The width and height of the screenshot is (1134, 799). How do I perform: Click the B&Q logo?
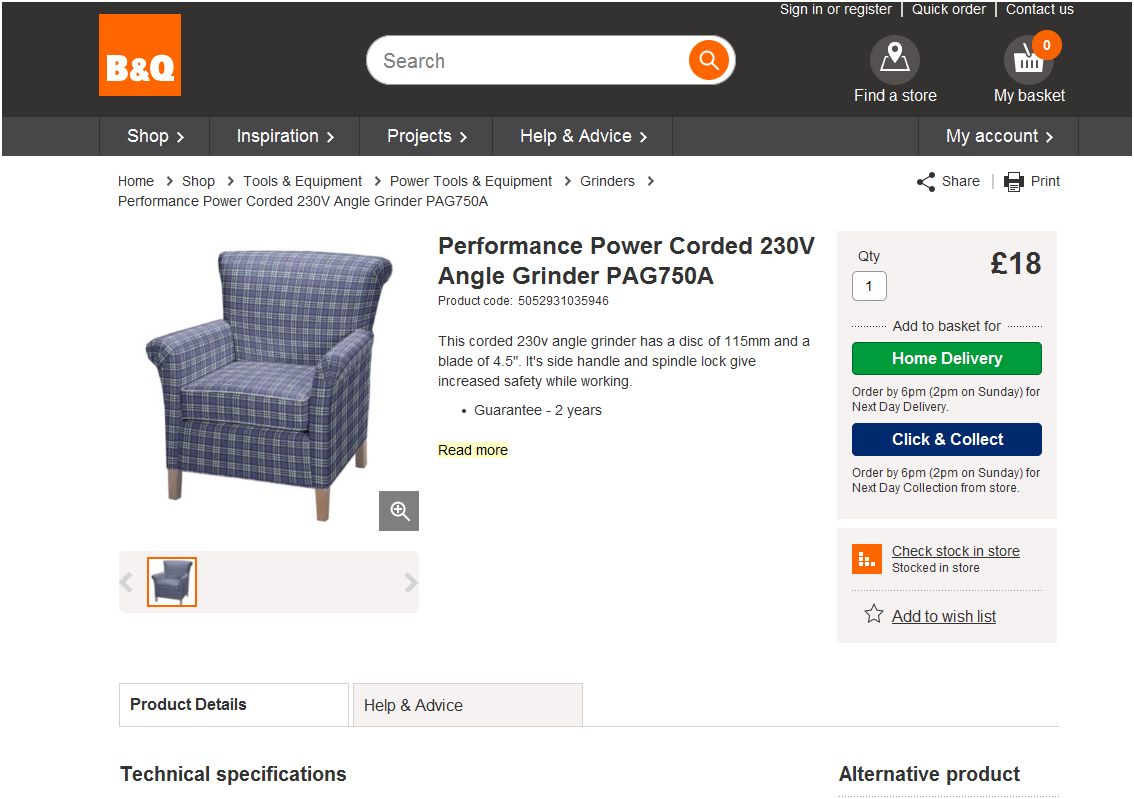click(x=140, y=55)
